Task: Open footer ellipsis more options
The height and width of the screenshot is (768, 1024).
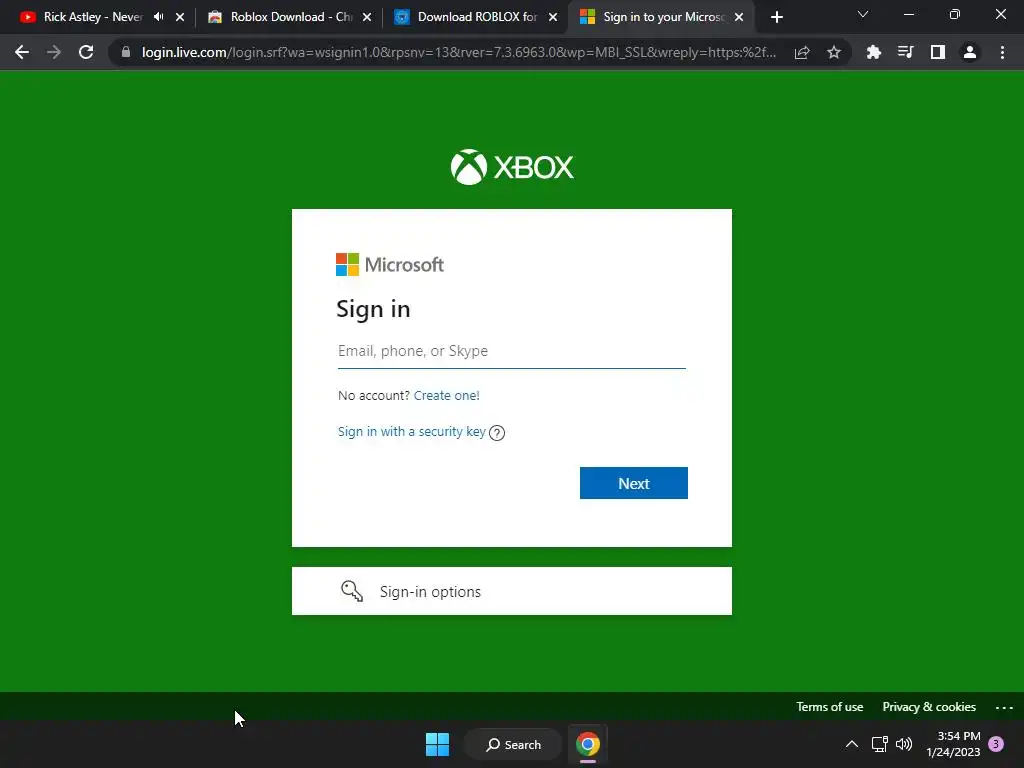Action: coord(1004,707)
